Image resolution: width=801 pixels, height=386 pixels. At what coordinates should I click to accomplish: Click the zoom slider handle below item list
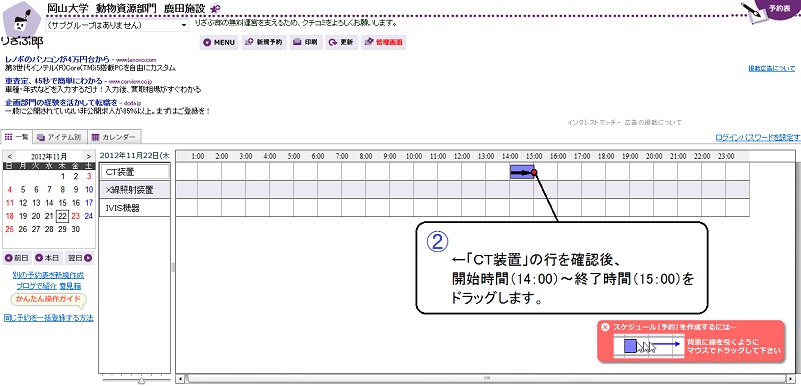[x=142, y=380]
